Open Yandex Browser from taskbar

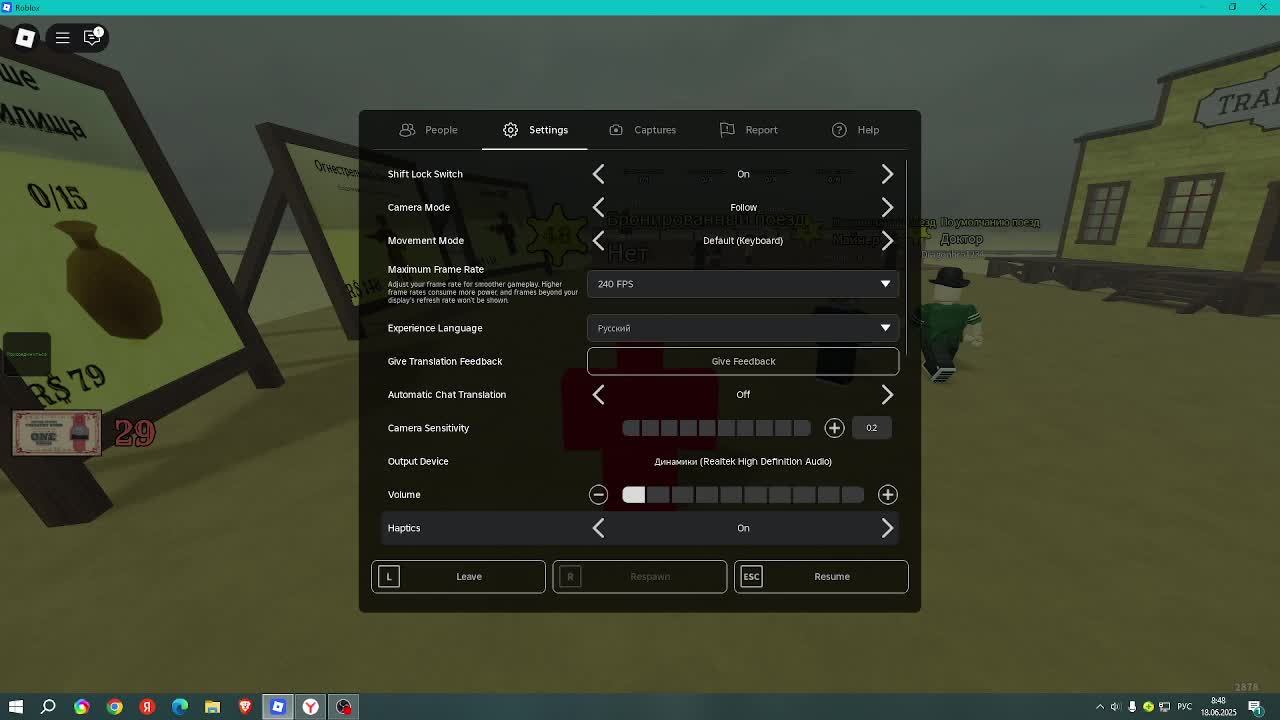[311, 707]
